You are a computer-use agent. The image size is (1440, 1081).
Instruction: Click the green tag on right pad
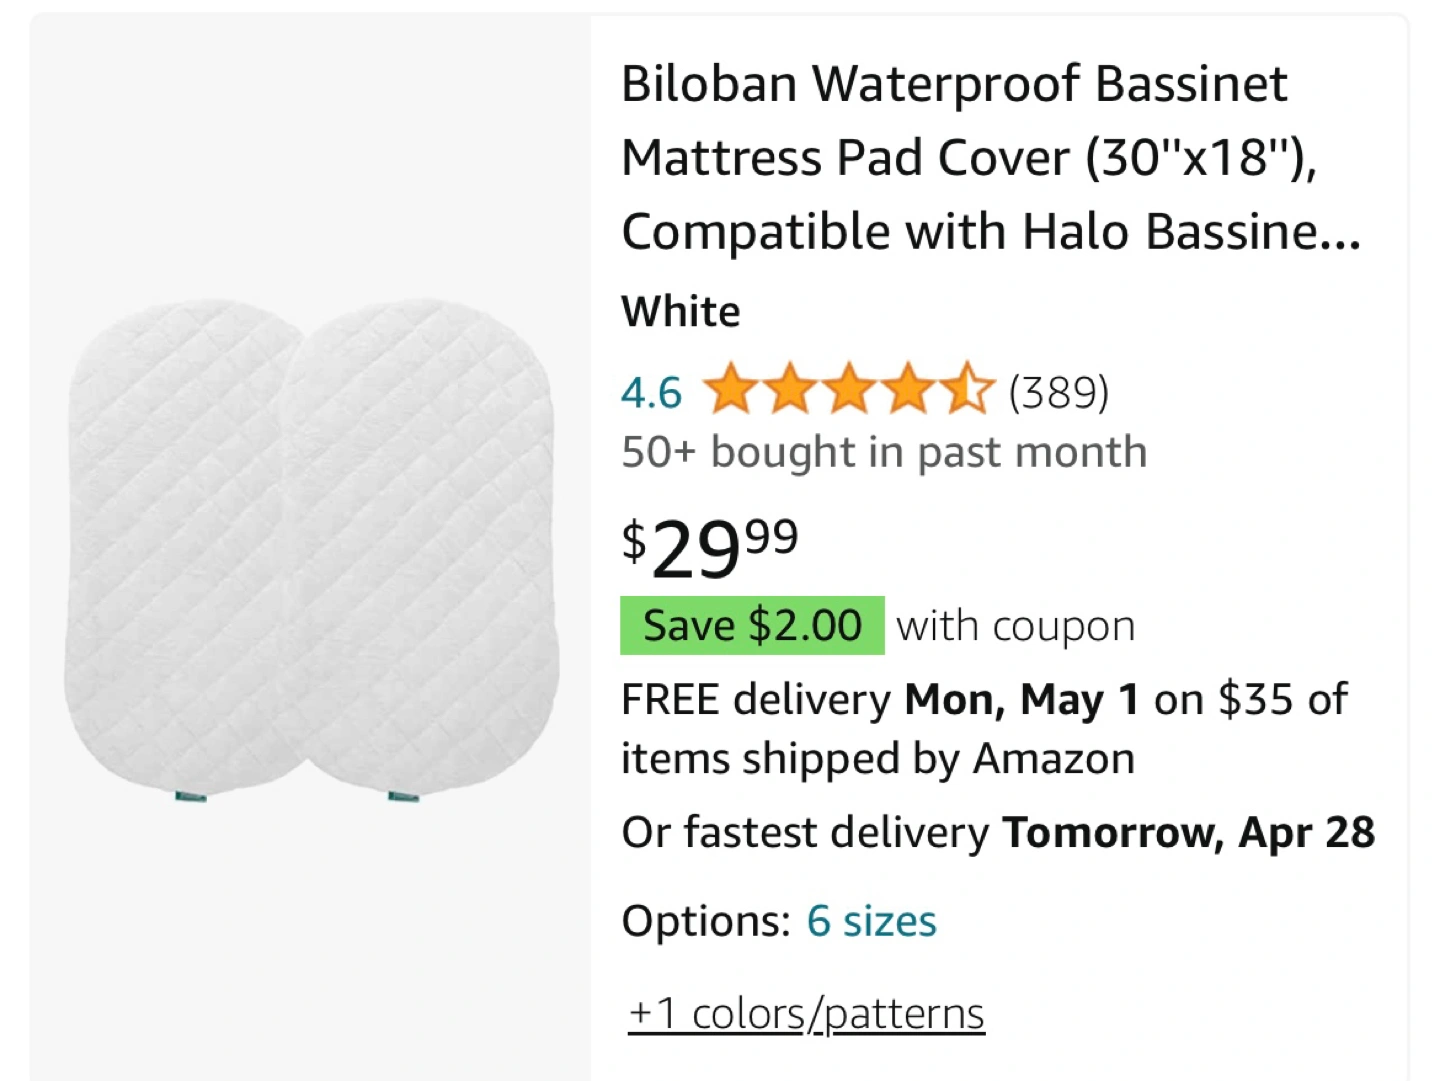(405, 796)
